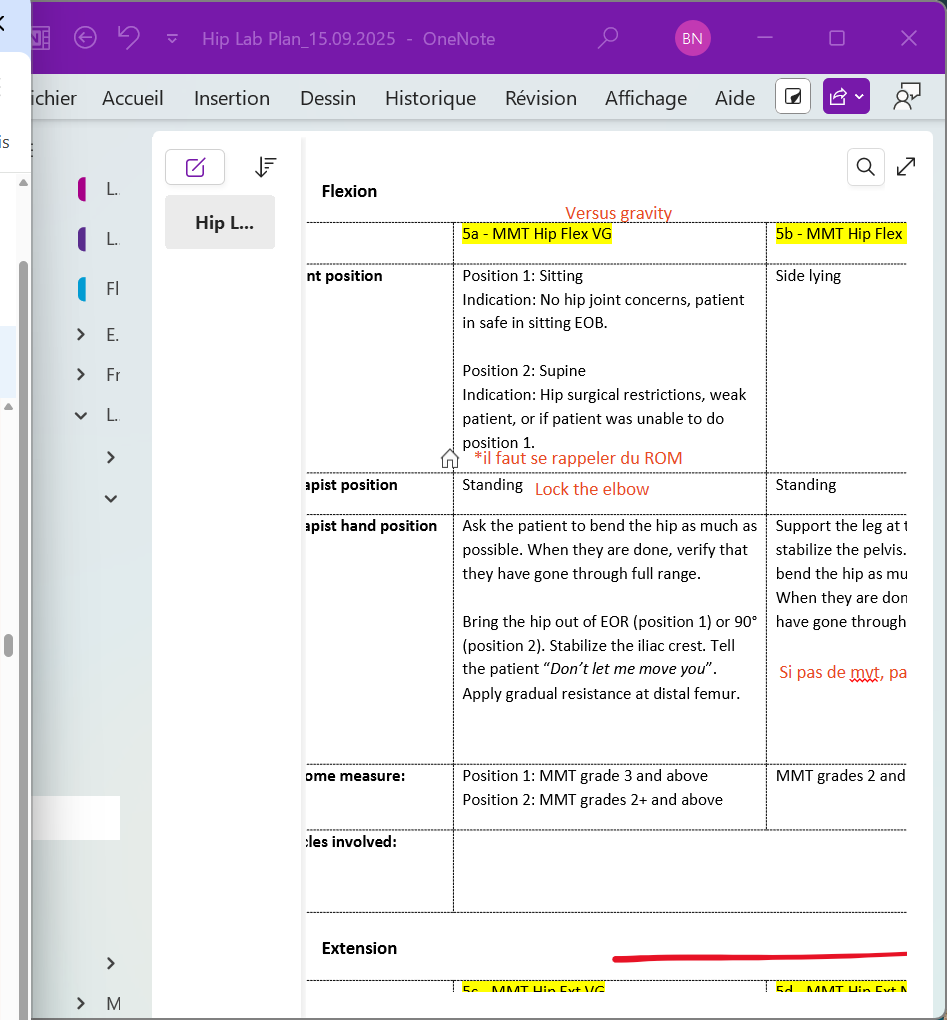Viewport: 947px width, 1020px height.
Task: Click the OneNote app icon in title bar
Action: point(41,38)
